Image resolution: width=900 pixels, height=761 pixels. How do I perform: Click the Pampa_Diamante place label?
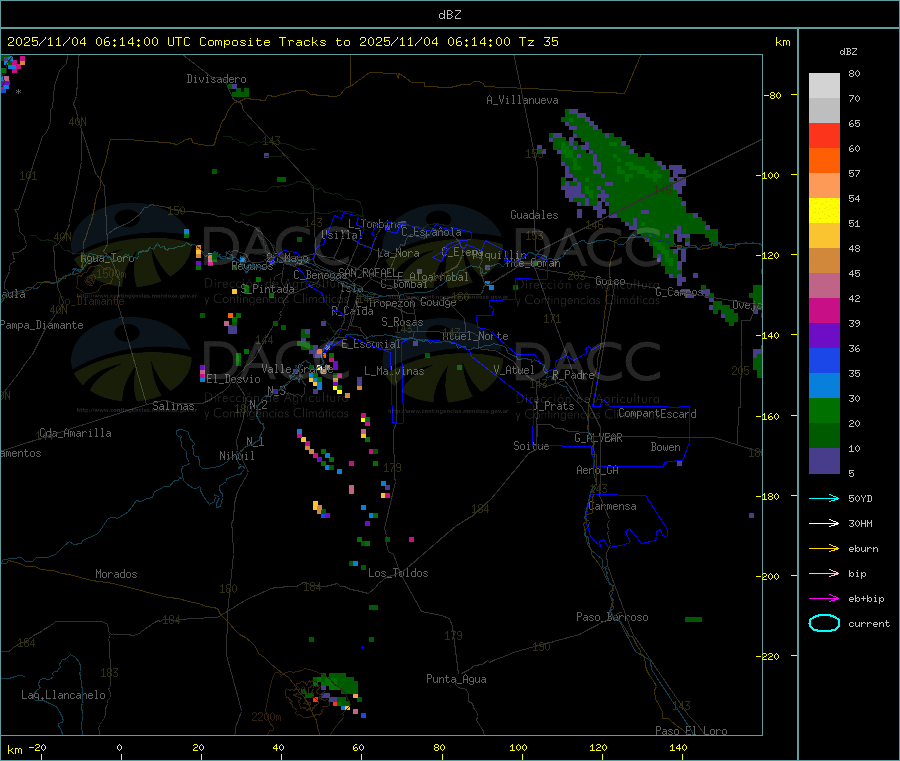42,325
